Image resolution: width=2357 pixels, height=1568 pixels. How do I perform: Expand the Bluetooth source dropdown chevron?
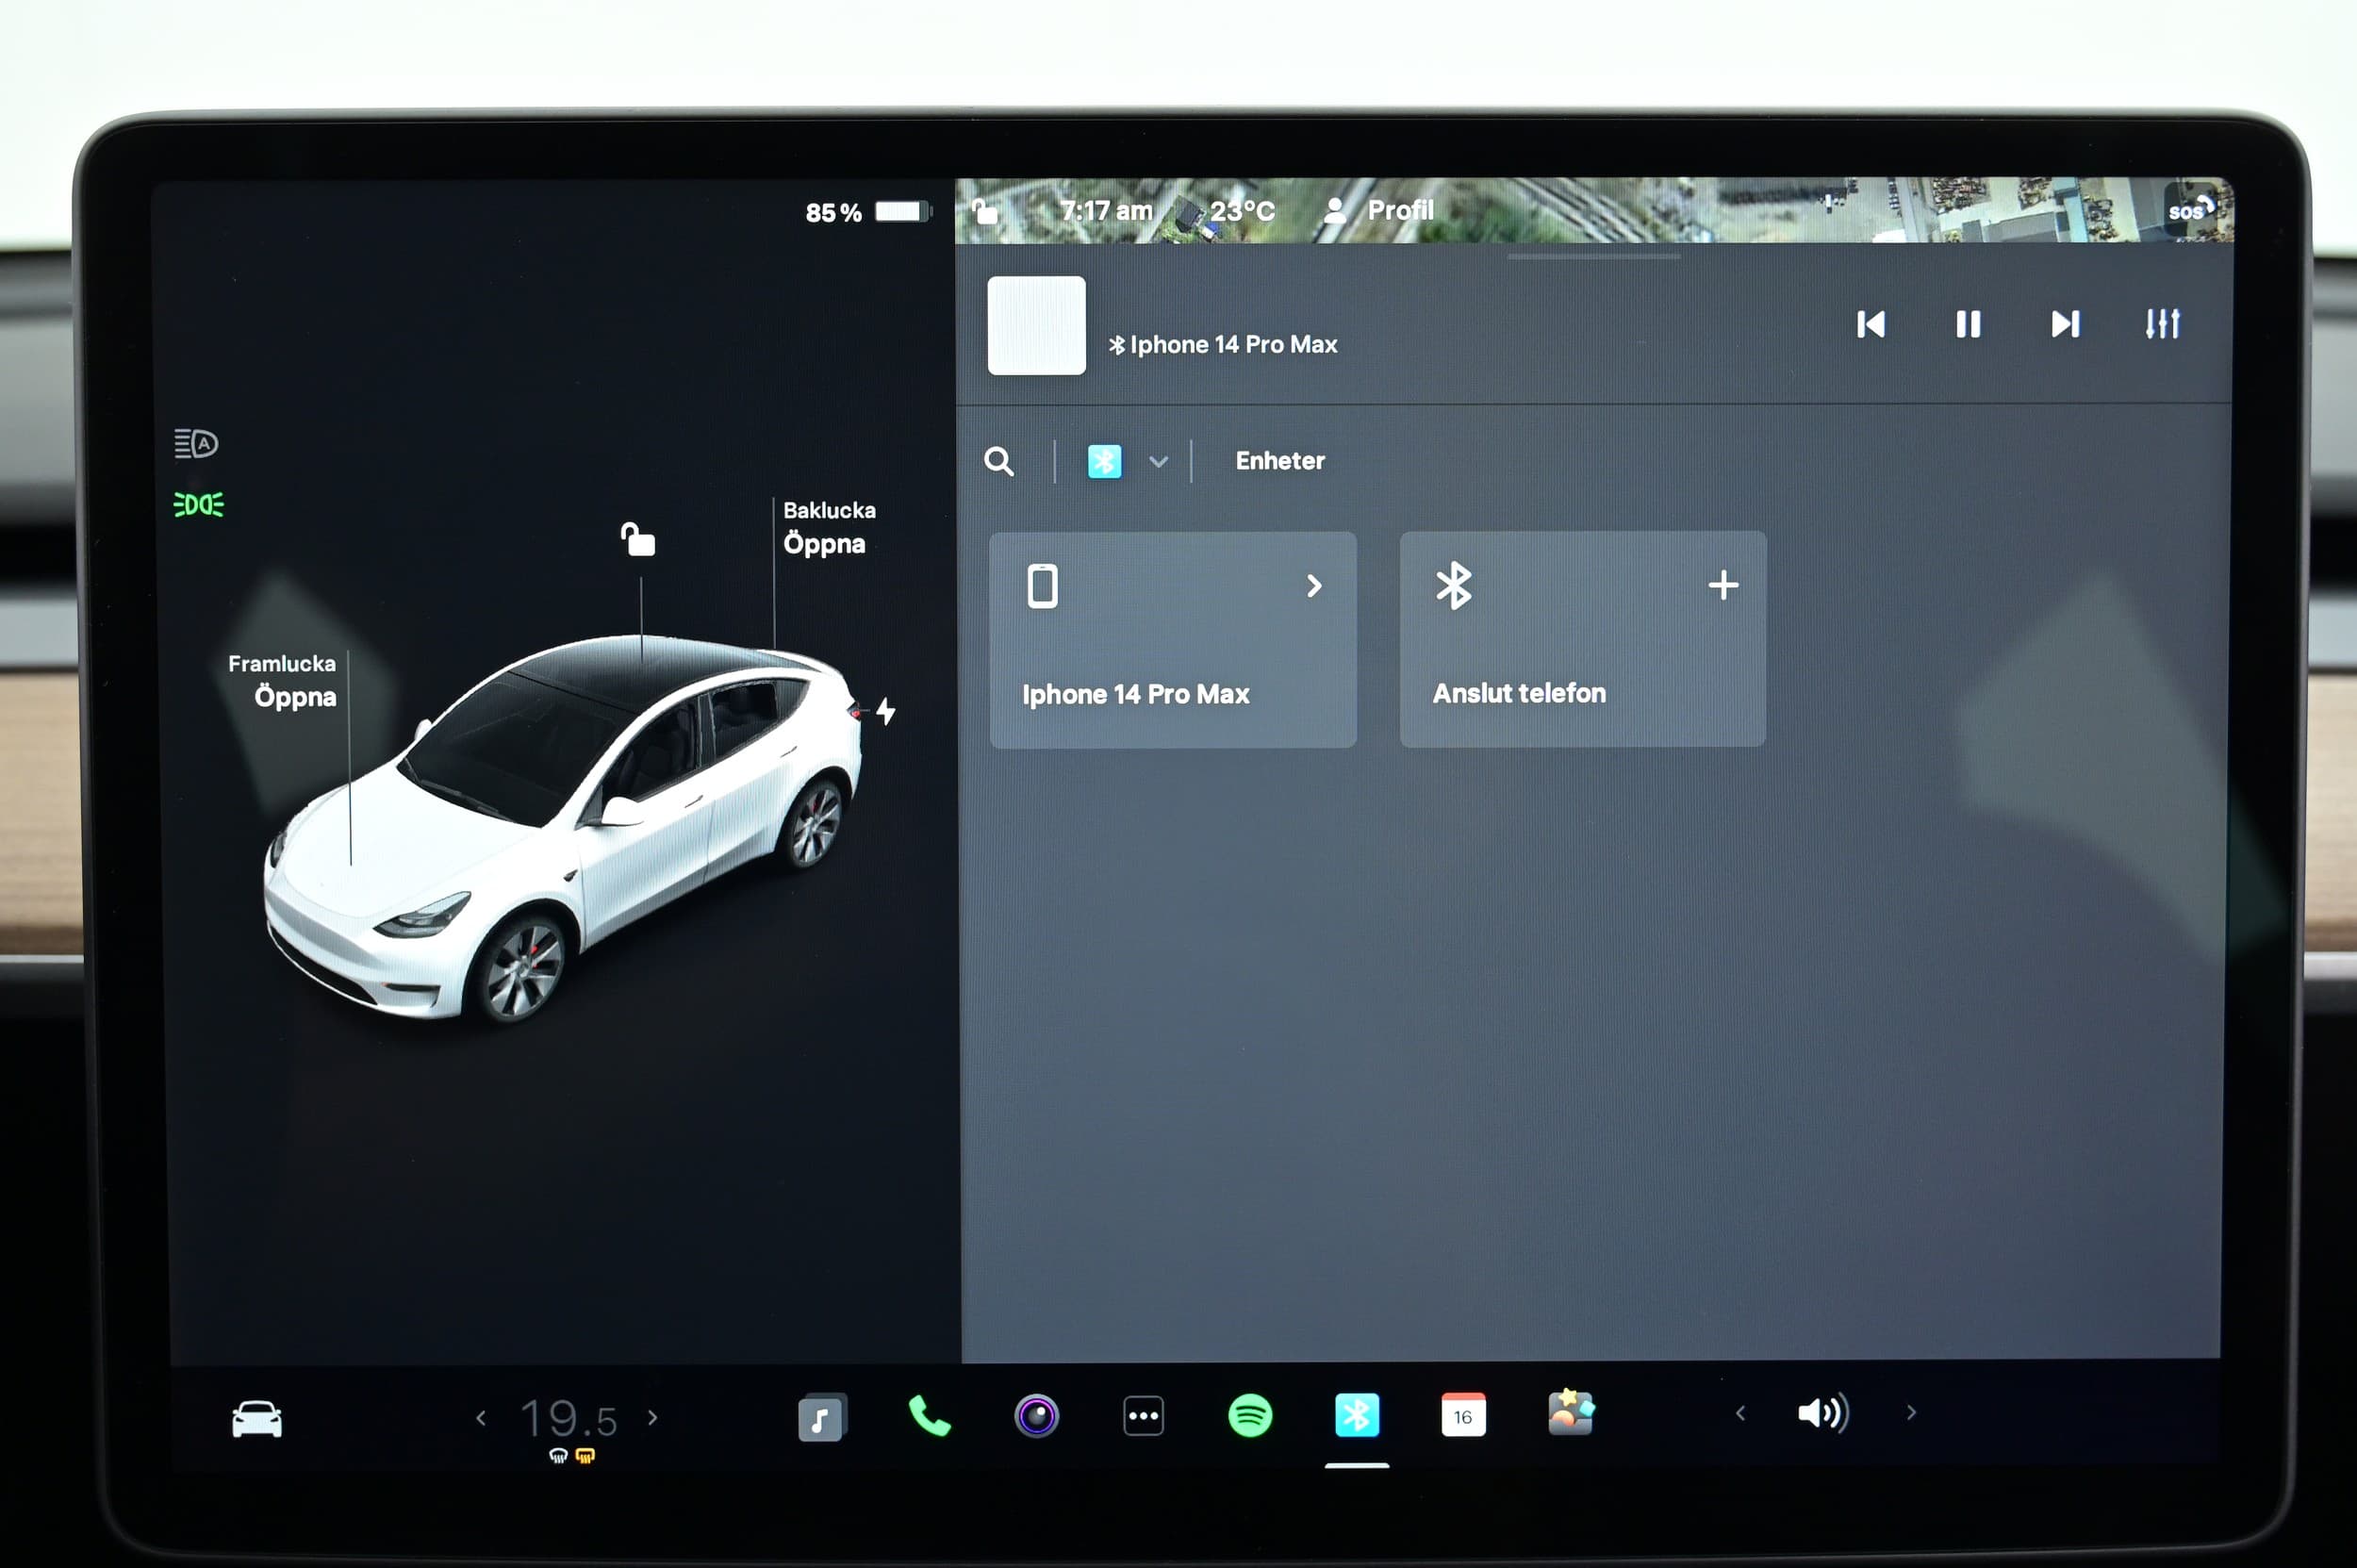point(1158,462)
